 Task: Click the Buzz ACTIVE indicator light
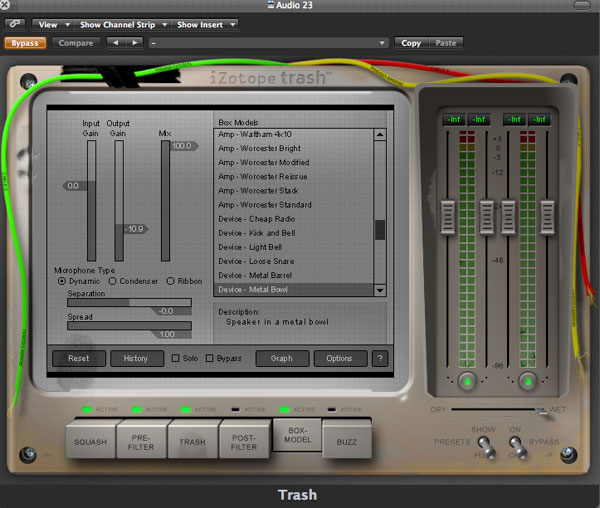click(x=332, y=410)
